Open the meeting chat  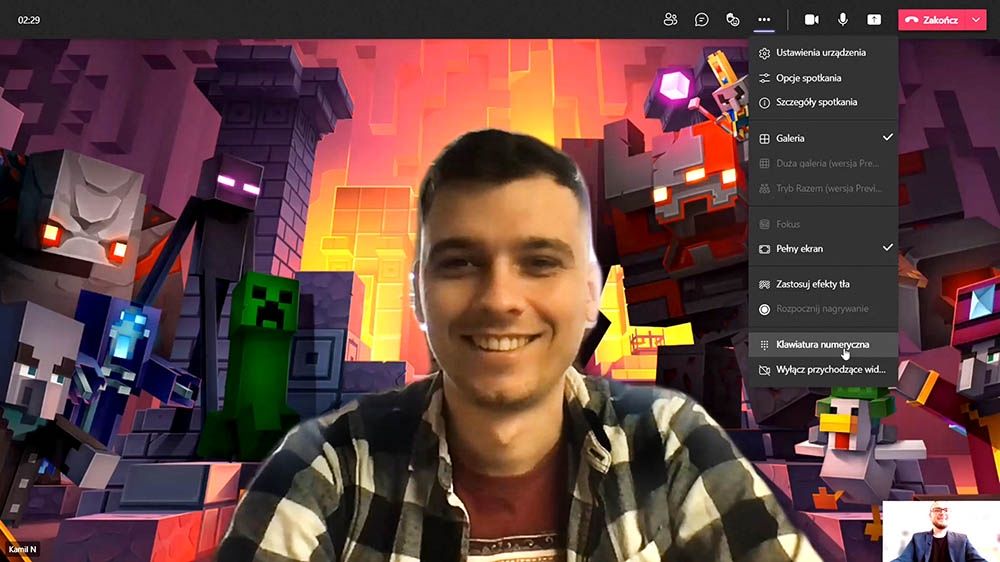(x=702, y=20)
